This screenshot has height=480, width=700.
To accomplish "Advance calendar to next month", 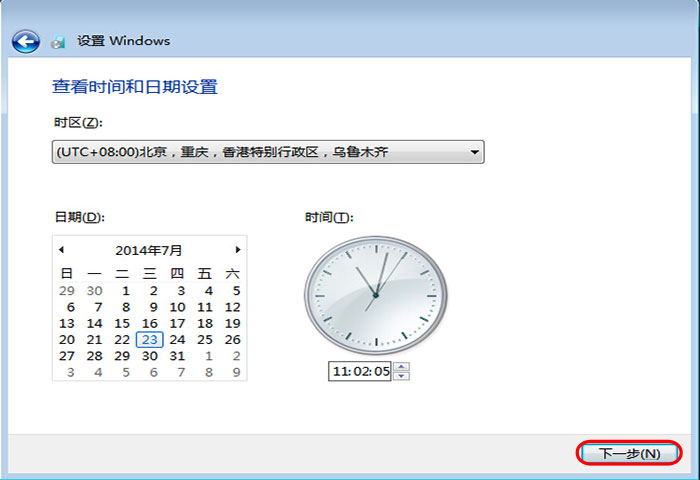I will (x=238, y=250).
